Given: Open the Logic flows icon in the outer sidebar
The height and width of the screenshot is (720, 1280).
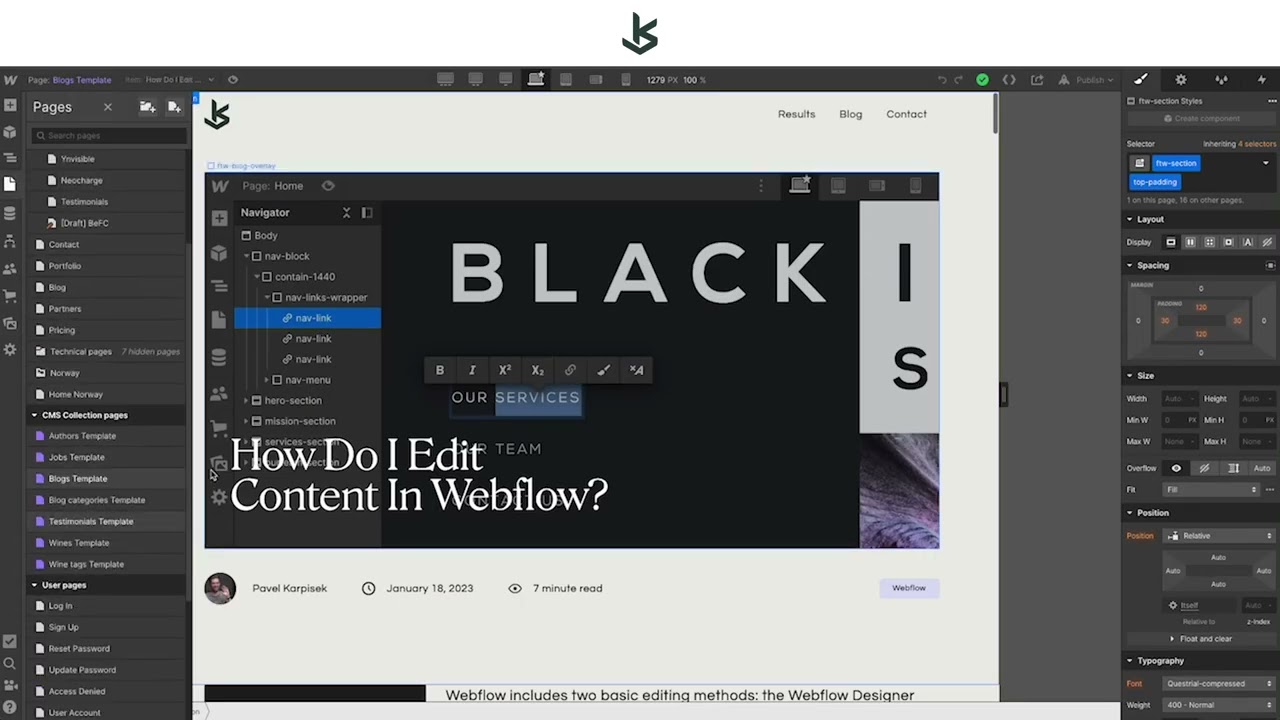Looking at the screenshot, I should tap(10, 241).
